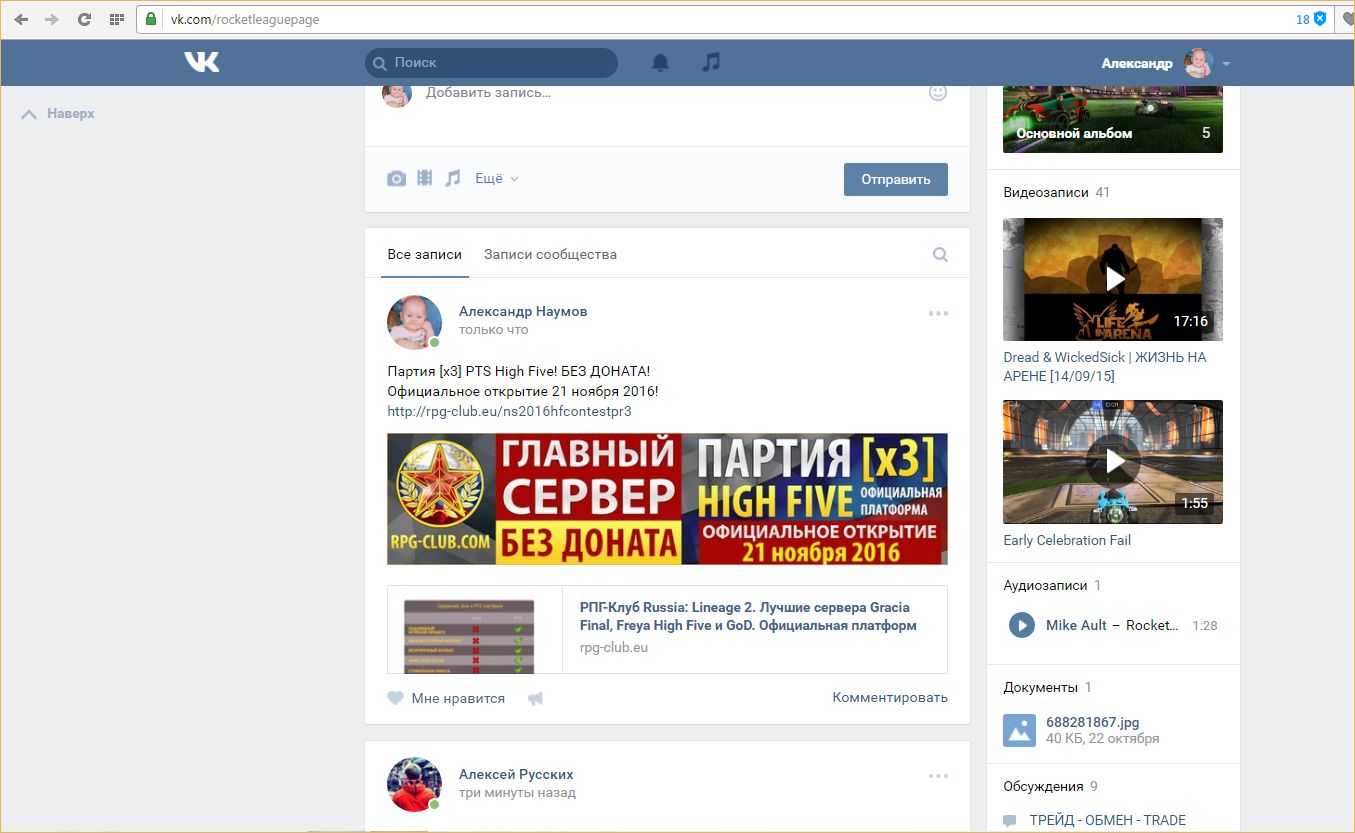Click the три минуты назад timestamp
The image size is (1355, 833).
(517, 793)
